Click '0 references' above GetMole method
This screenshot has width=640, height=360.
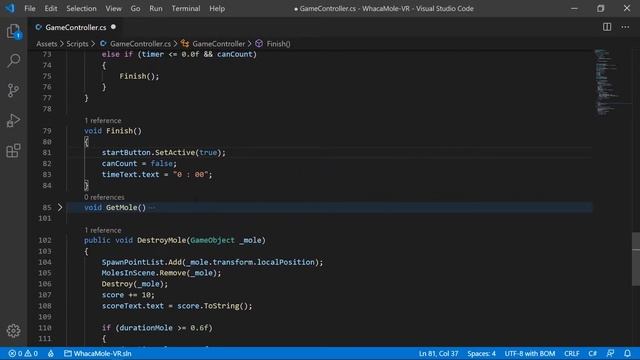coord(104,197)
